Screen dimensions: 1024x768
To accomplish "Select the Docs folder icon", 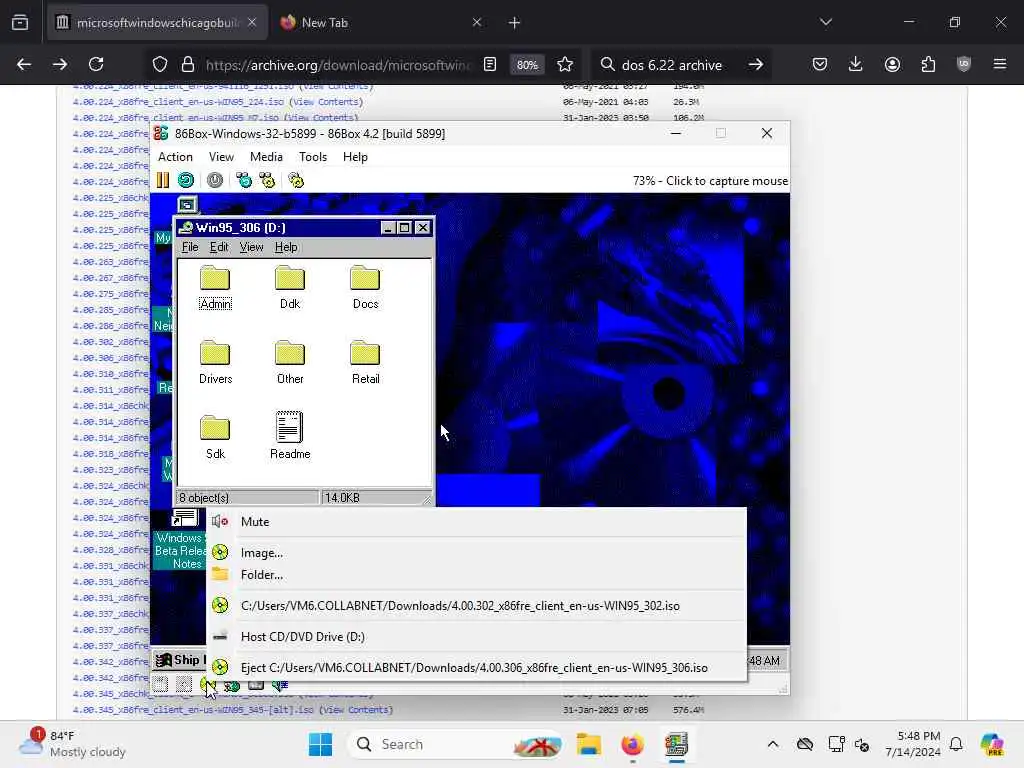I will (365, 288).
